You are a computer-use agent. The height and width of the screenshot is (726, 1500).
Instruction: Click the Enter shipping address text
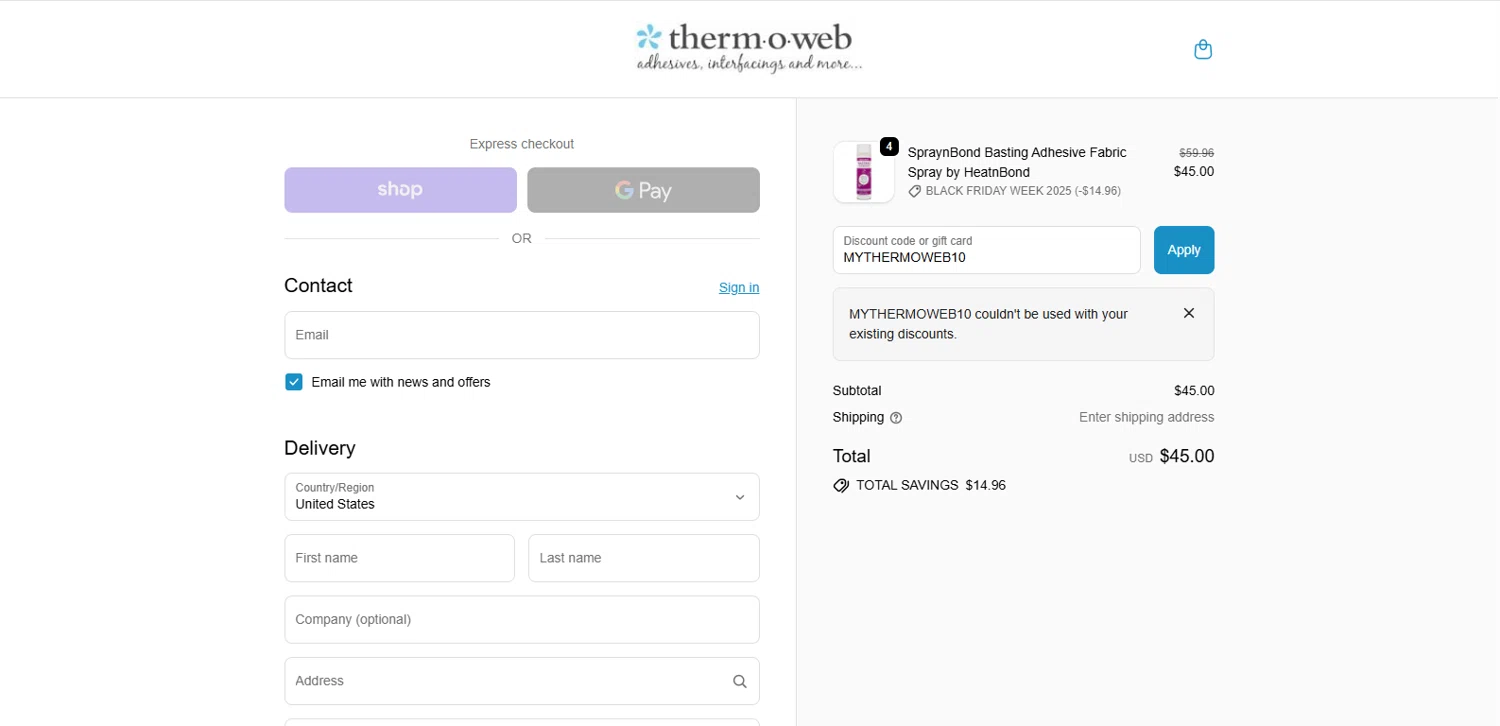[x=1146, y=417]
